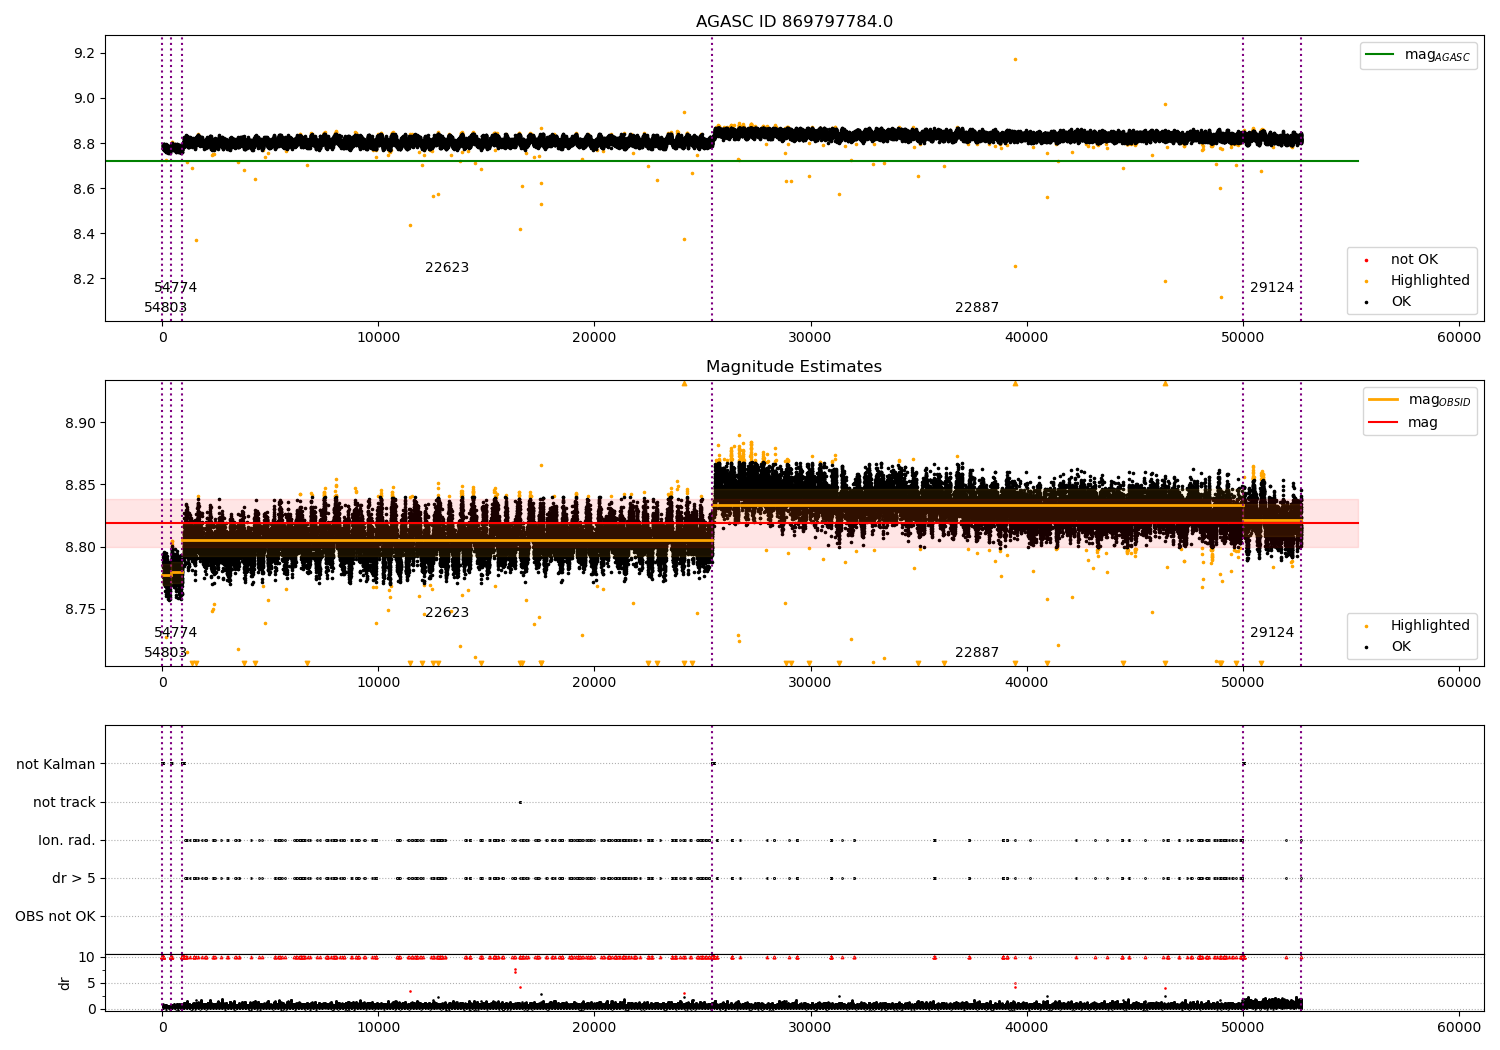The height and width of the screenshot is (1050, 1500).
Task: Click the 30000 x-tick under top plot
Action: 810,338
